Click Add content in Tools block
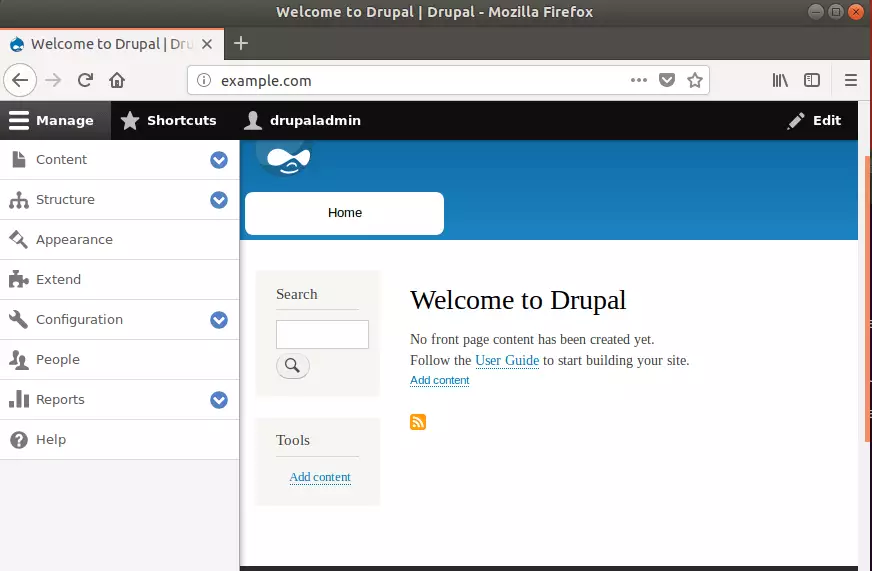Image resolution: width=872 pixels, height=571 pixels. [x=320, y=477]
